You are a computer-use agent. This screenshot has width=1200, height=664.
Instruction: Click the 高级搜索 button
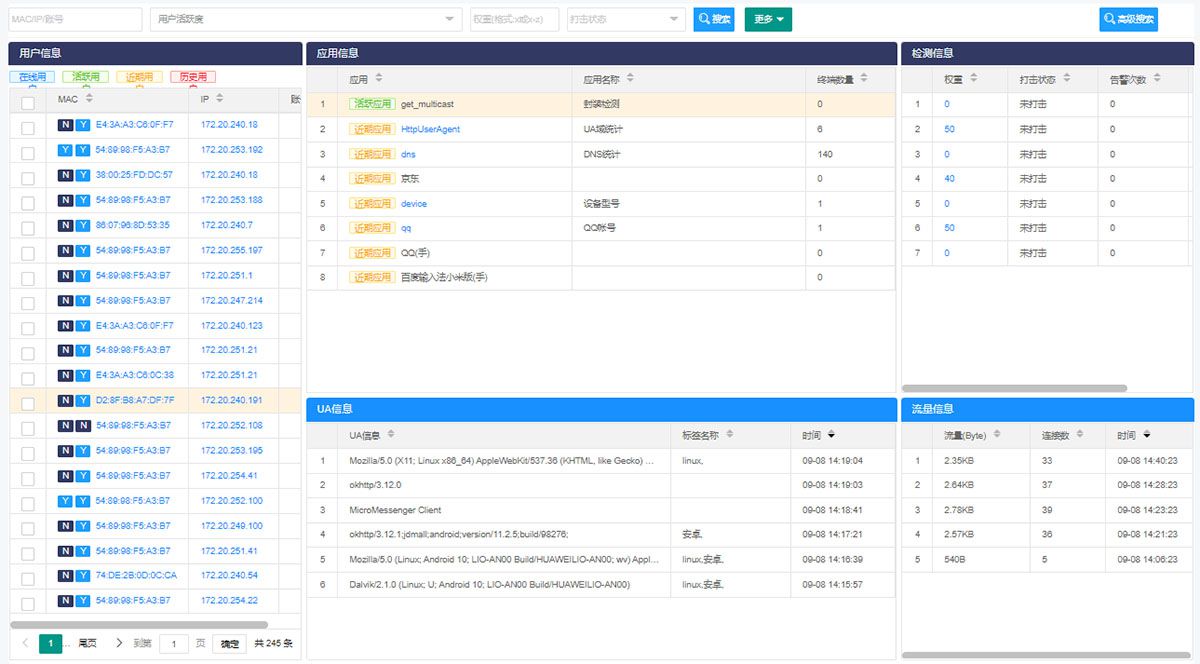coord(1128,19)
